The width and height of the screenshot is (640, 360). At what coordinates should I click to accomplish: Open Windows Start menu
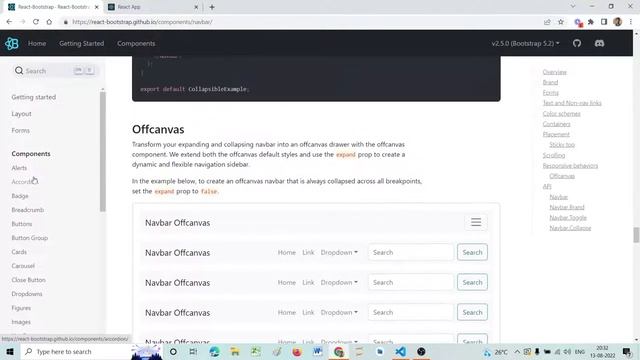(10, 351)
